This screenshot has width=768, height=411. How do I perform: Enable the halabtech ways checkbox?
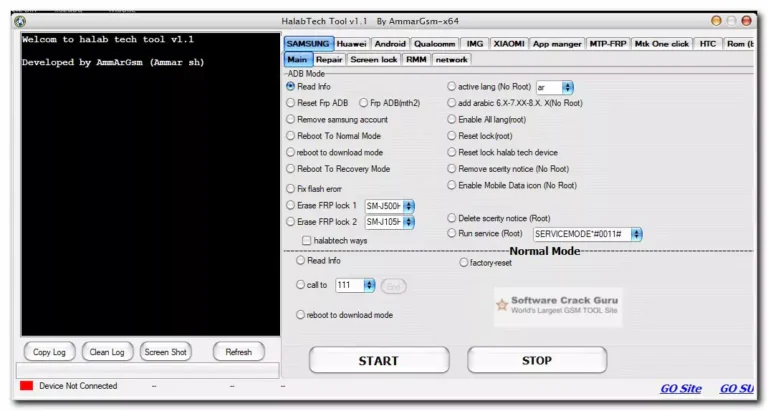click(306, 240)
